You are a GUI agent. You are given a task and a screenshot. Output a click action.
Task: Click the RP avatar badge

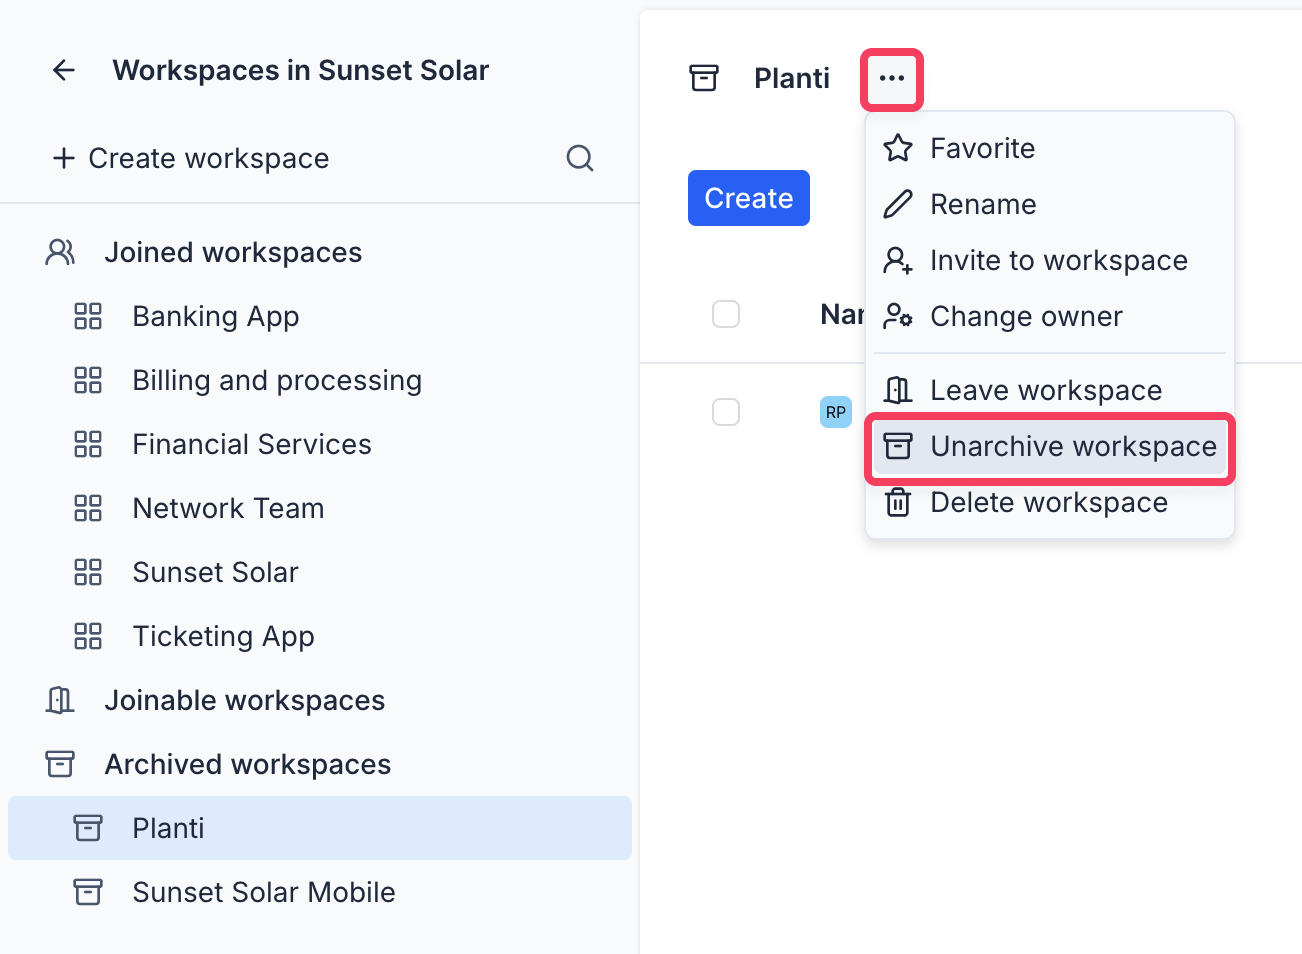pyautogui.click(x=835, y=412)
